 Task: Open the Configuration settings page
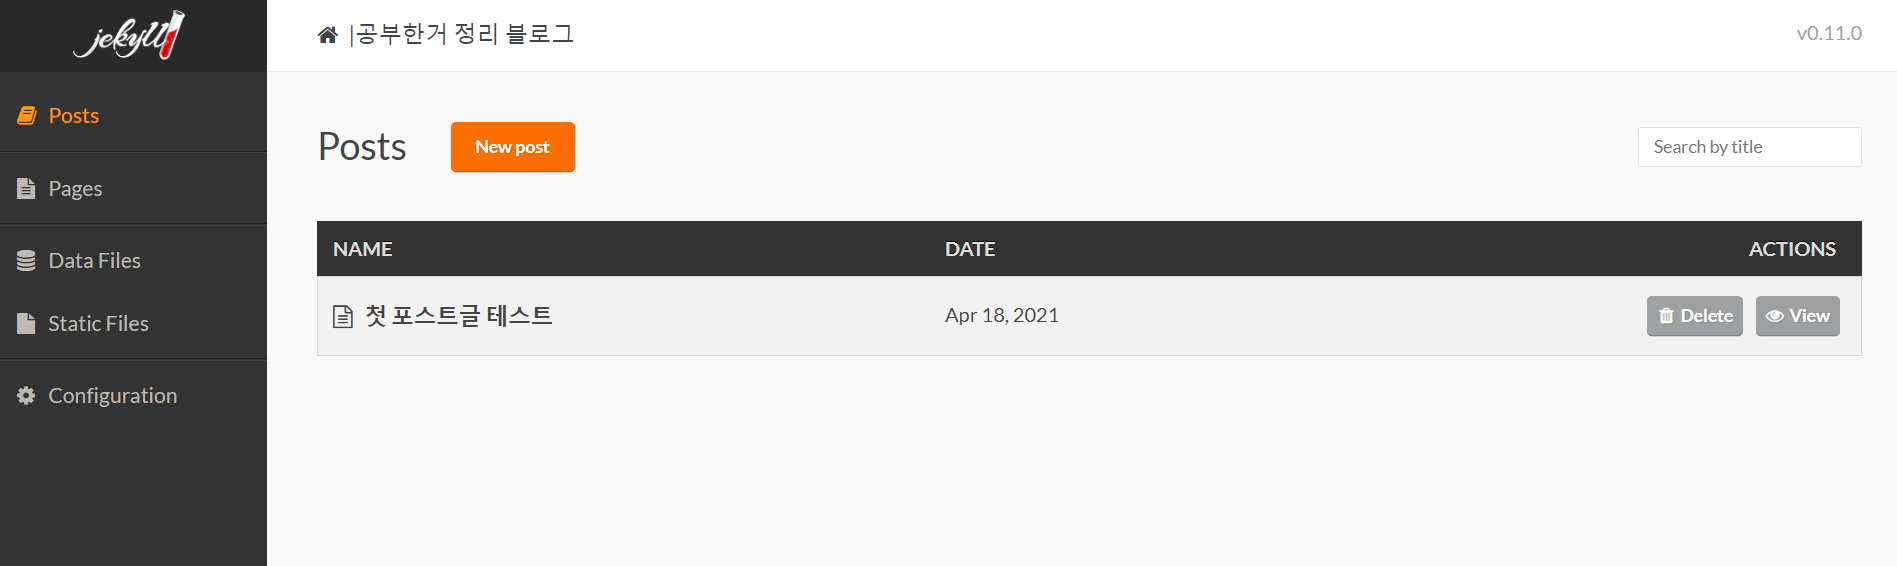click(112, 396)
